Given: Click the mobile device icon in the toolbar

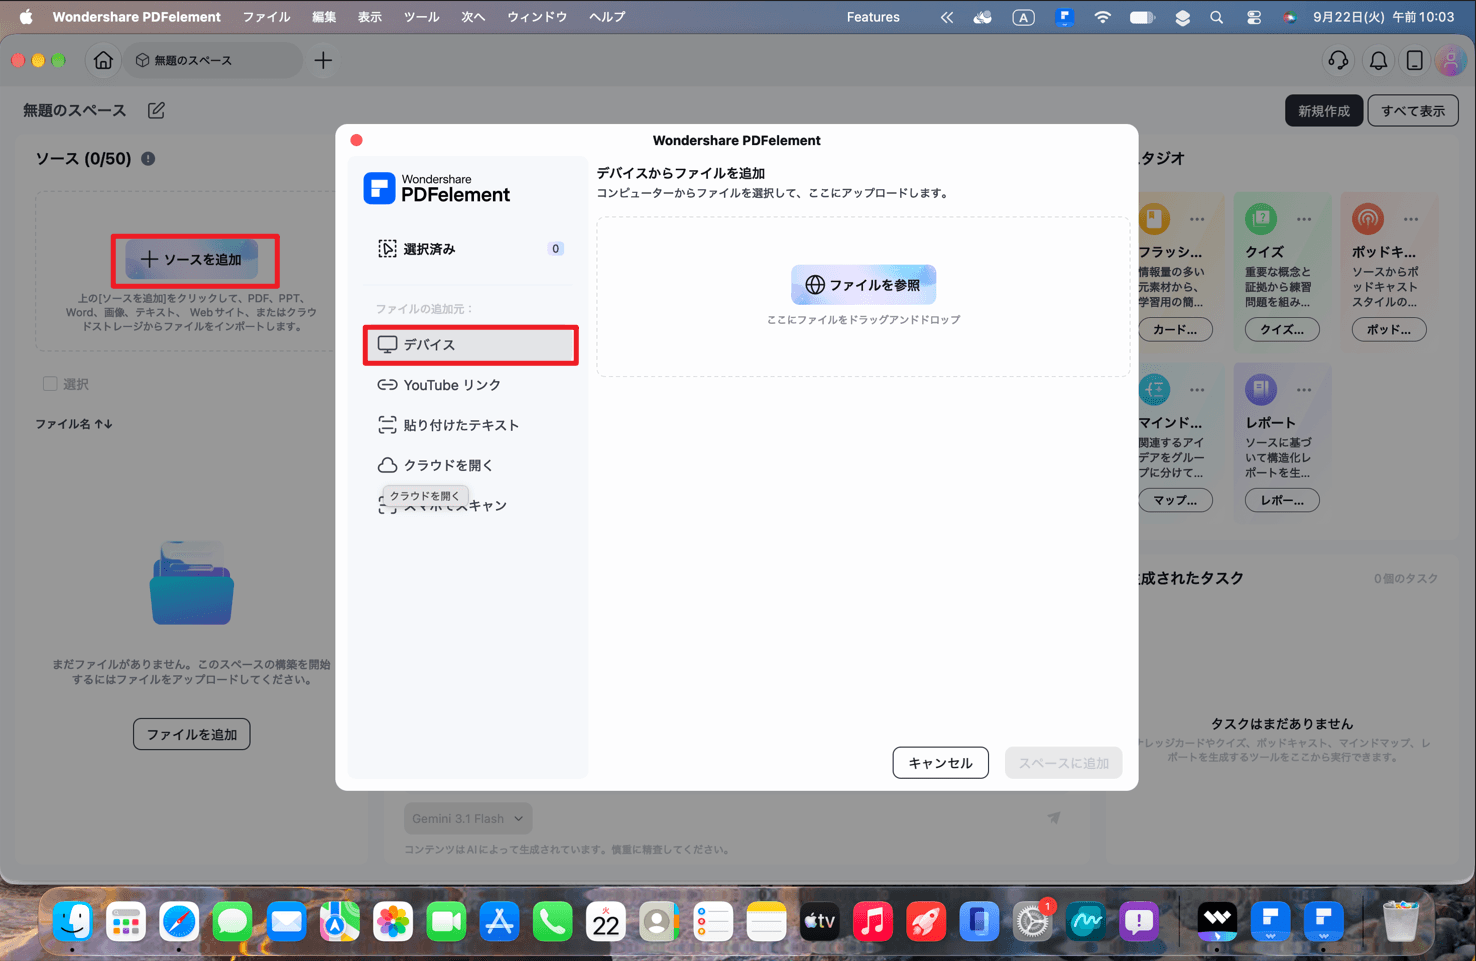Looking at the screenshot, I should coord(1414,61).
